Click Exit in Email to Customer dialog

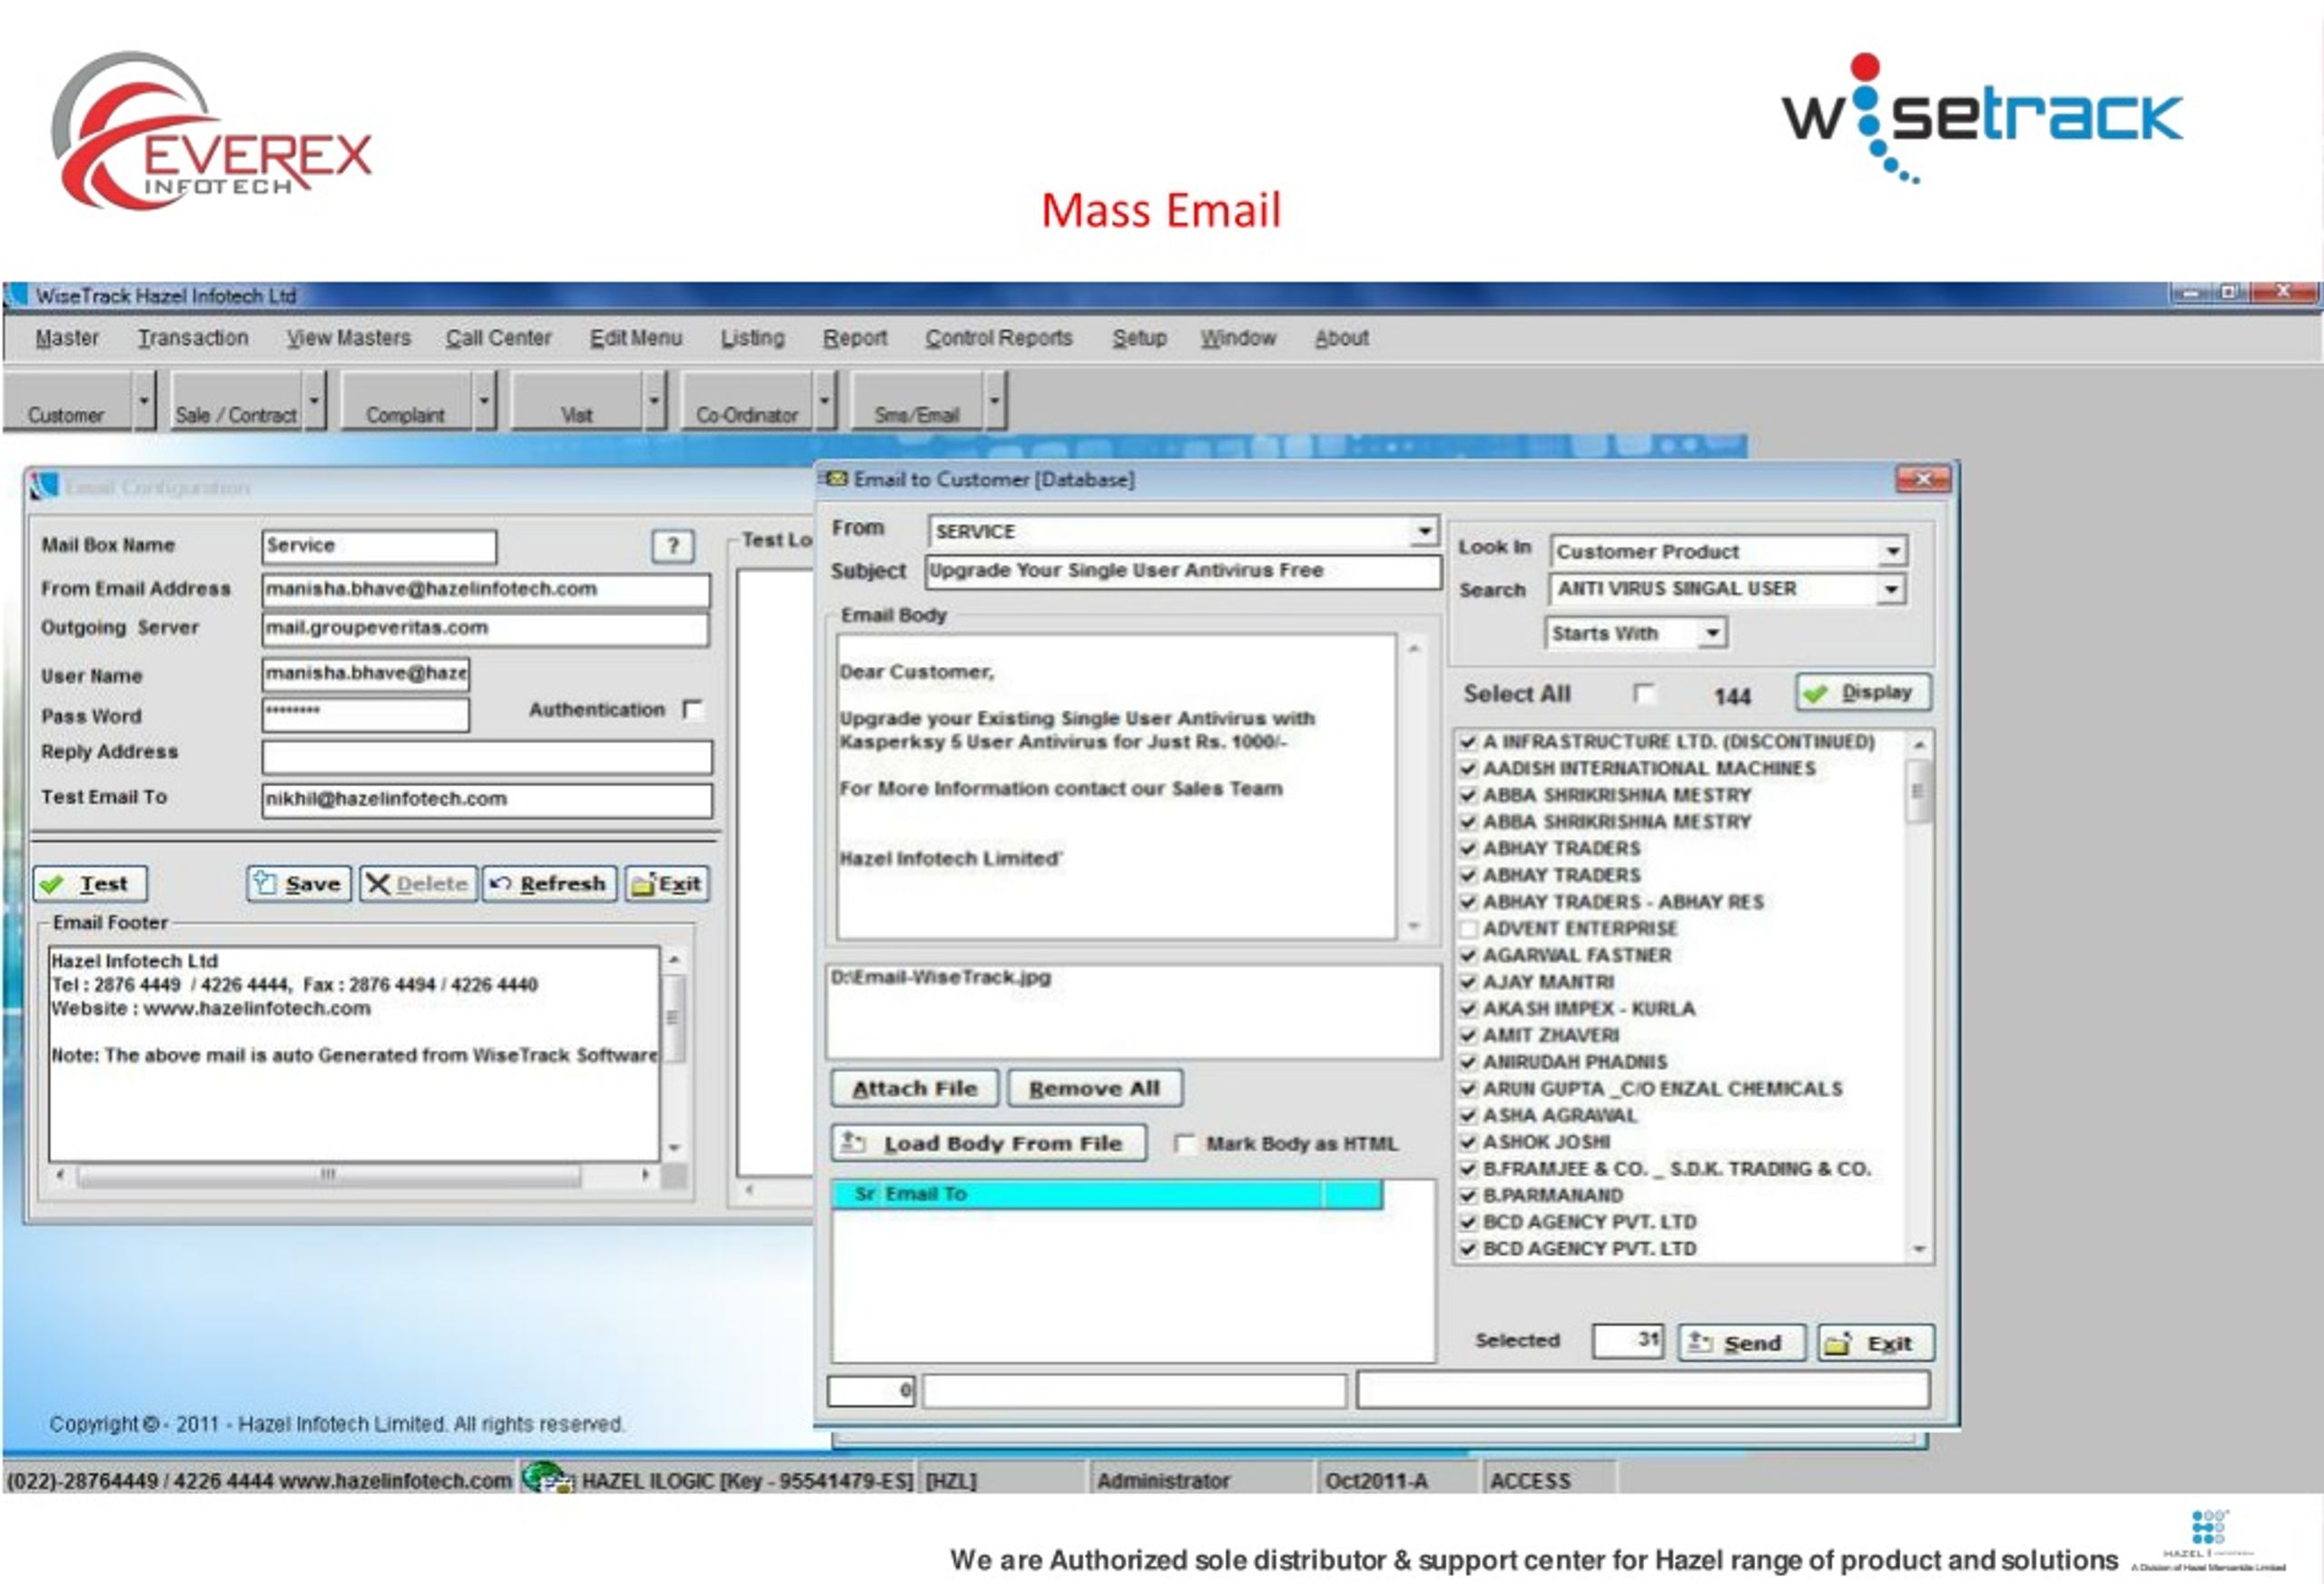pos(1875,1342)
